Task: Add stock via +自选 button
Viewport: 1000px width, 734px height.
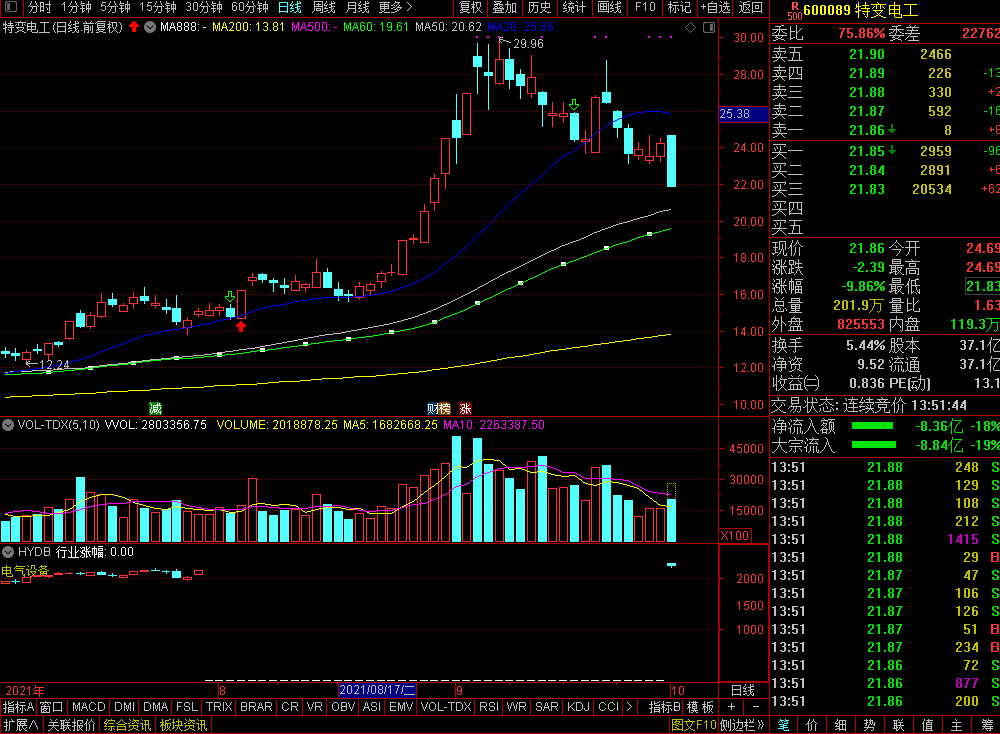Action: coord(714,7)
